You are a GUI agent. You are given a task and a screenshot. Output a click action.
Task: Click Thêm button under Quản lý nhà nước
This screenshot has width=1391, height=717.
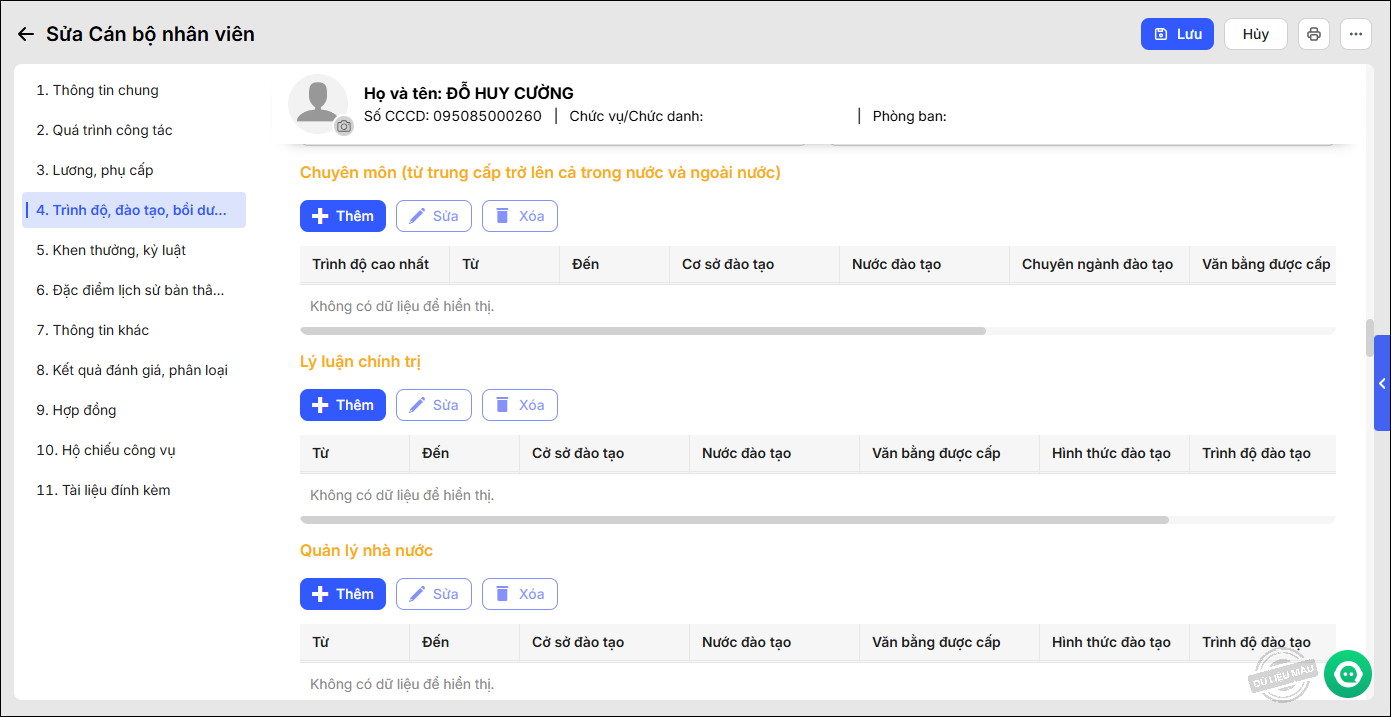pos(342,594)
